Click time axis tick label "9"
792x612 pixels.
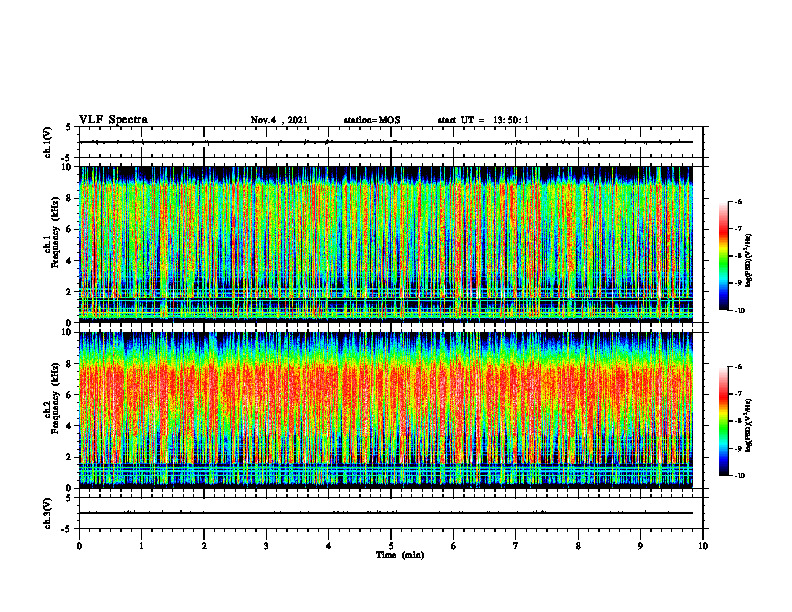[x=640, y=546]
